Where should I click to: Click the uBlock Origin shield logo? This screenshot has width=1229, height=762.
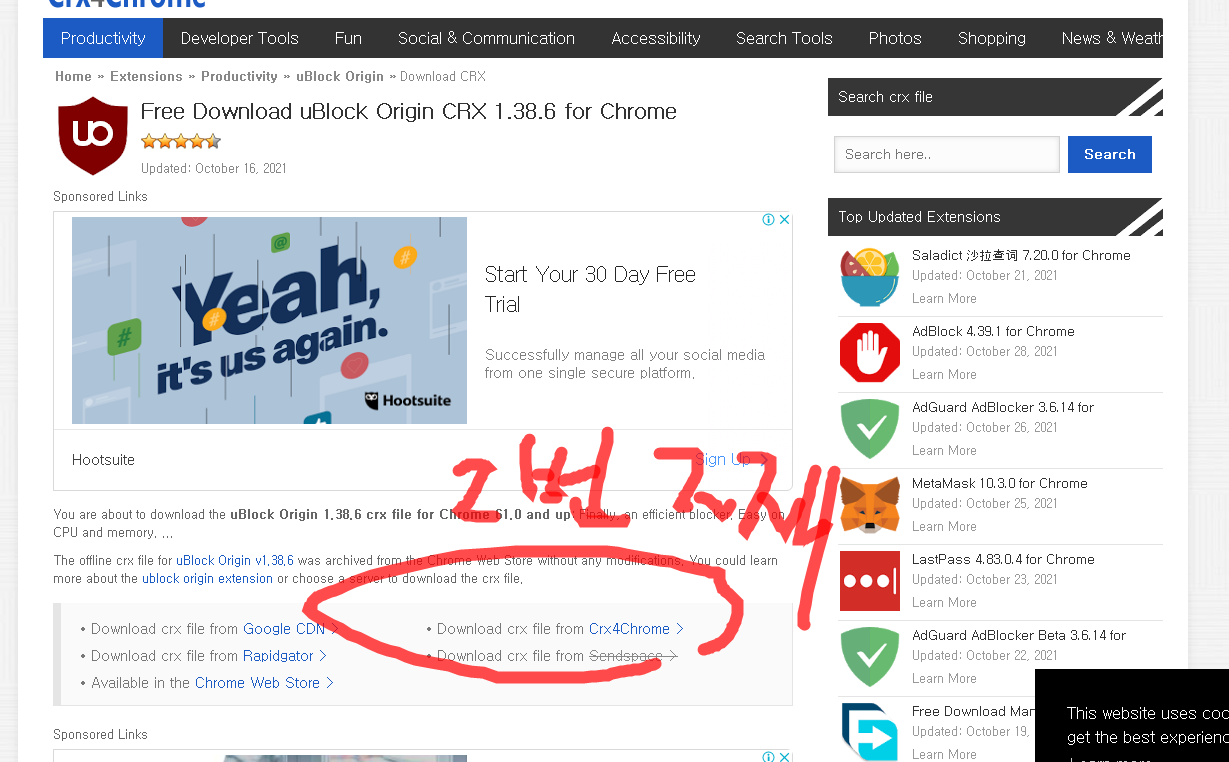click(x=93, y=135)
